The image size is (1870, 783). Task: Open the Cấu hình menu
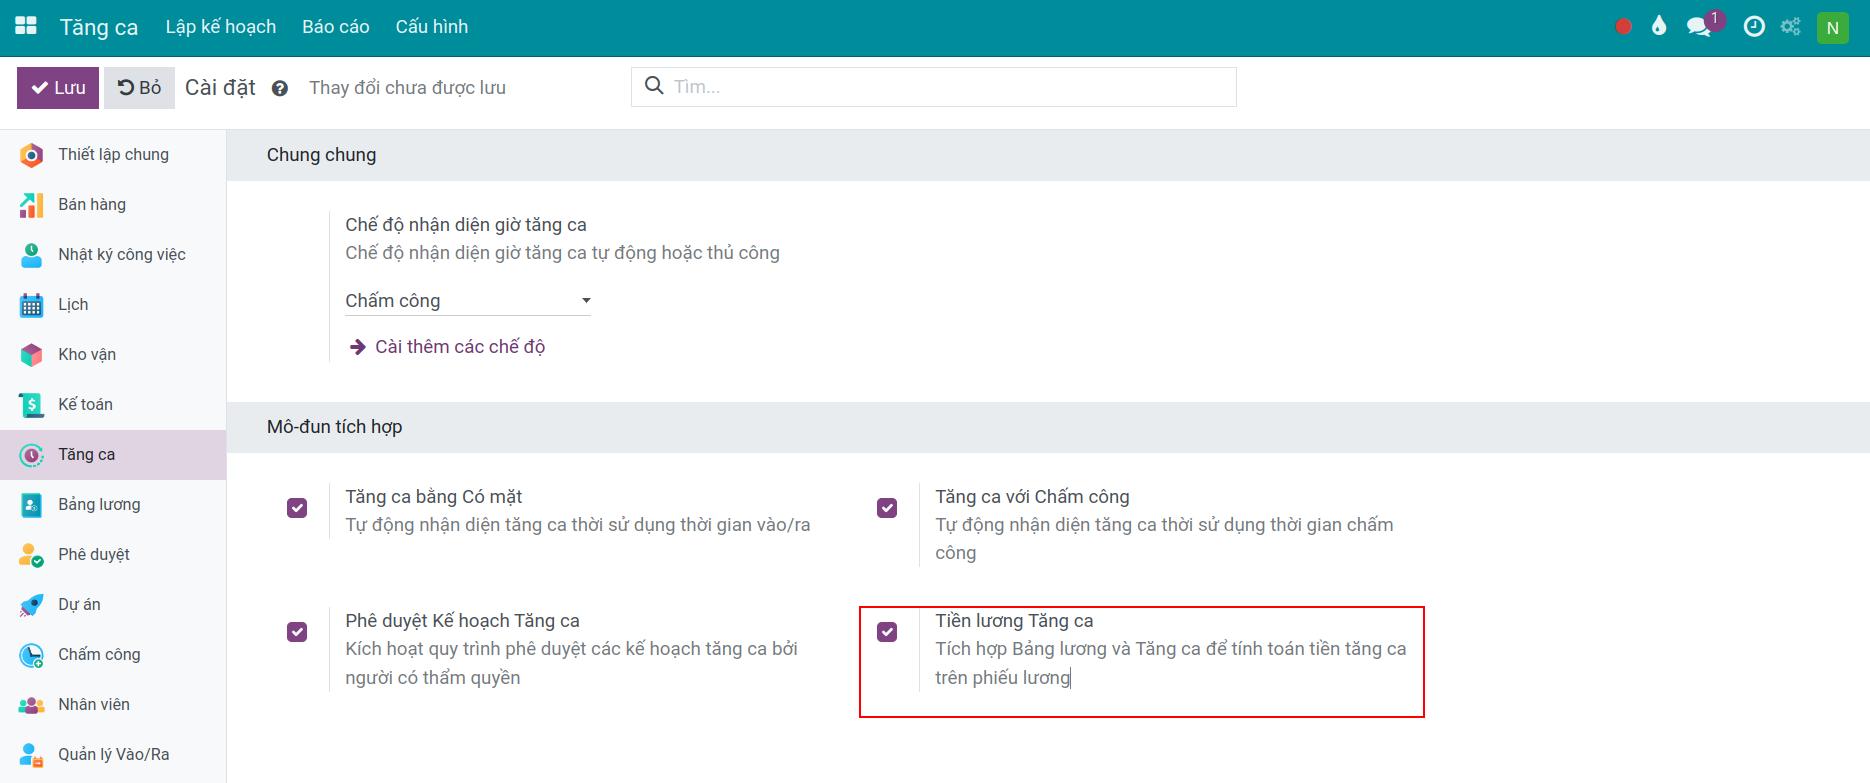click(x=432, y=27)
